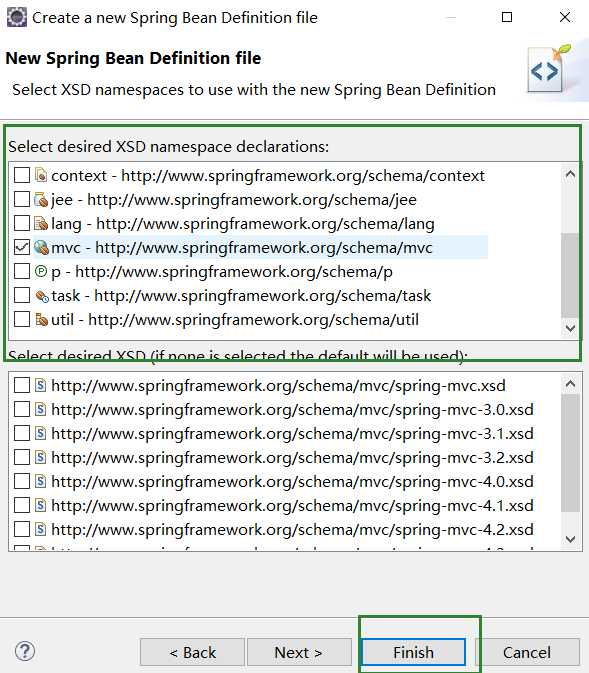Select the 'context - http://www.springframework.org/schema/context' row
The width and height of the screenshot is (589, 673).
[x=268, y=175]
